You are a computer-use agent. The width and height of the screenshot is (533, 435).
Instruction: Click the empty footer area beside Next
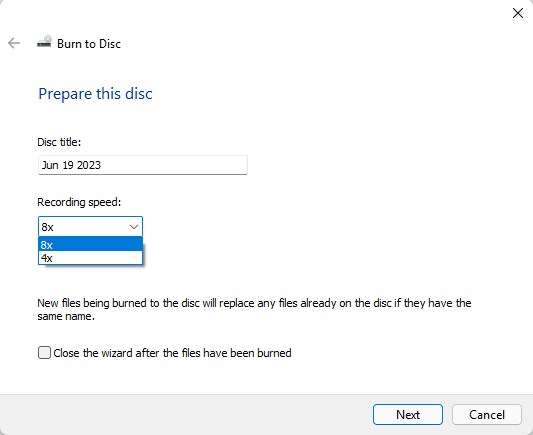coord(186,414)
